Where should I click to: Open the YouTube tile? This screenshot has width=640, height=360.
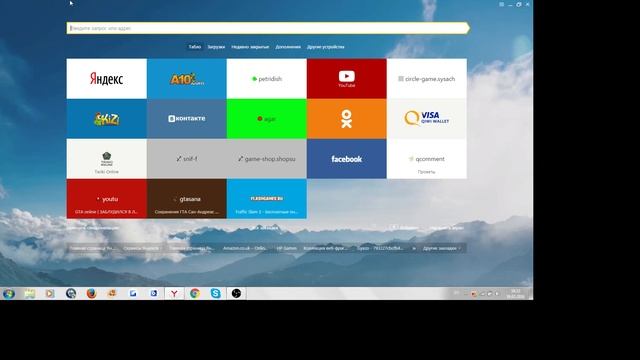pyautogui.click(x=347, y=78)
